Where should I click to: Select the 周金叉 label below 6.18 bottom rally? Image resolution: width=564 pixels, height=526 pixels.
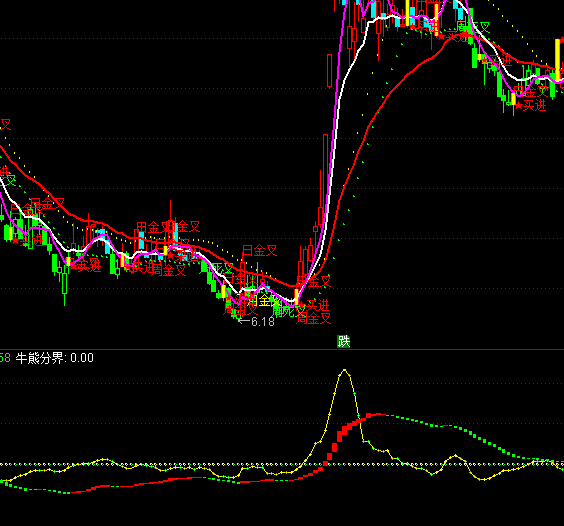(x=313, y=318)
